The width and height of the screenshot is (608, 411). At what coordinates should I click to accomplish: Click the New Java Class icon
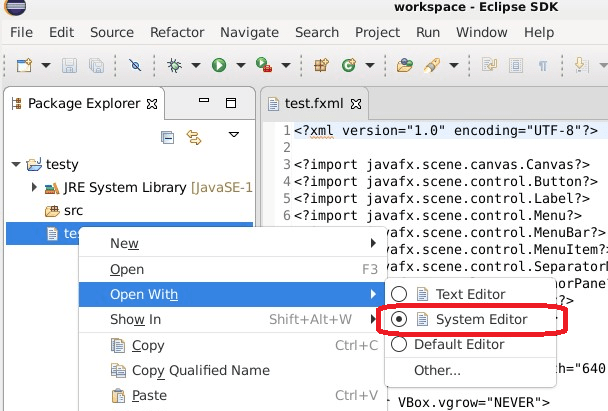click(349, 65)
